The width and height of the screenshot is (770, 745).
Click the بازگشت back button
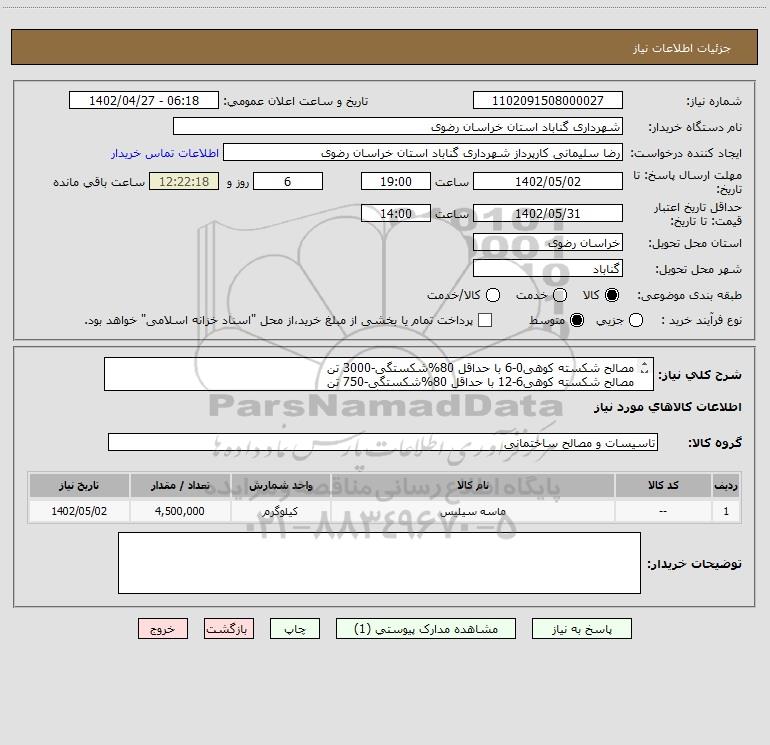(x=229, y=629)
